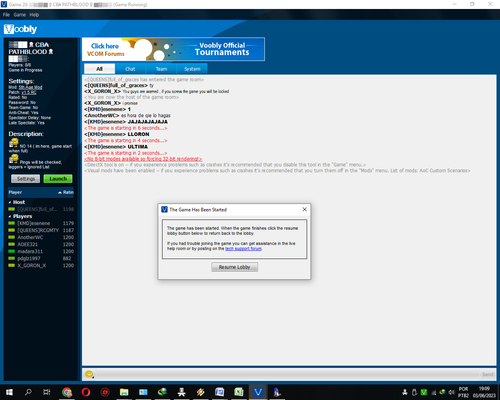Close The Game Has Been Started dialog
The height and width of the screenshot is (400, 500).
[304, 209]
